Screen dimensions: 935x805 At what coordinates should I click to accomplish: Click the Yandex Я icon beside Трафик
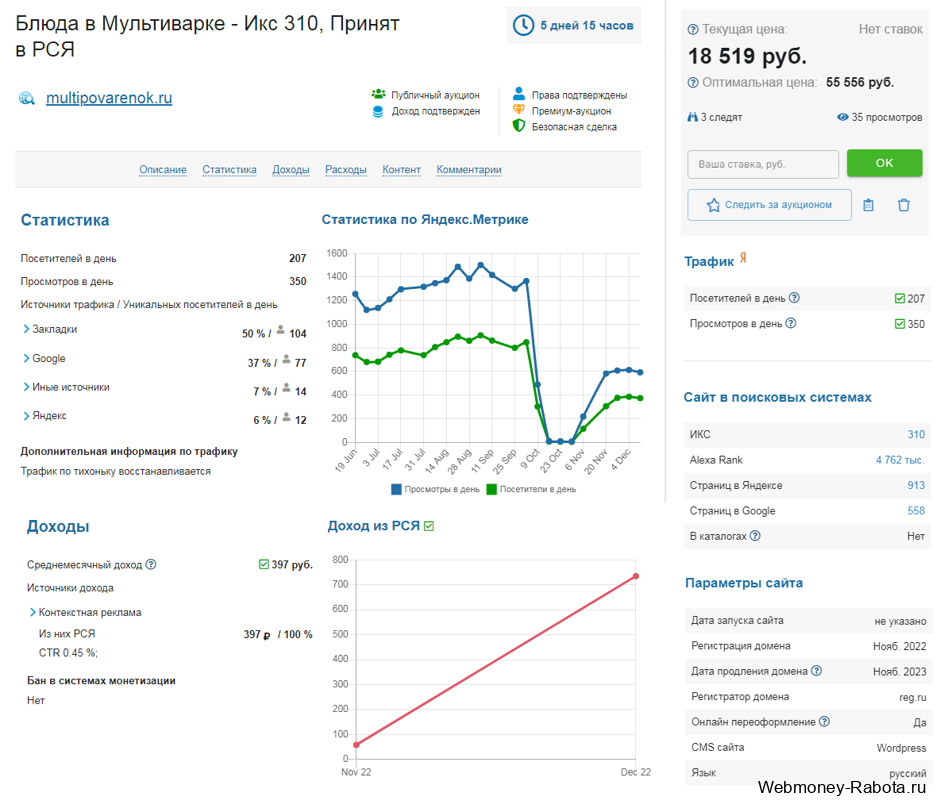click(743, 258)
